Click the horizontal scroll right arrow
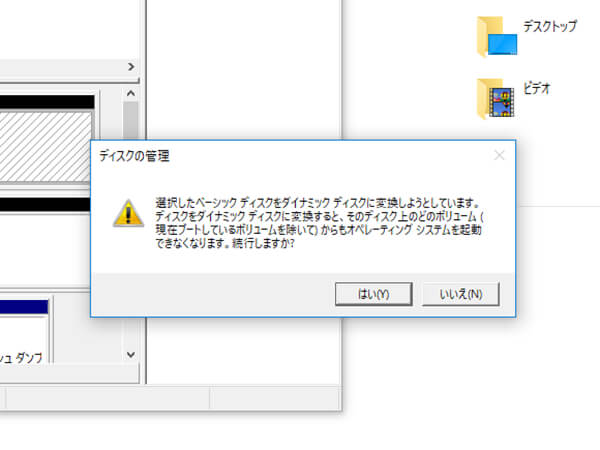Image resolution: width=600 pixels, height=450 pixels. point(131,67)
